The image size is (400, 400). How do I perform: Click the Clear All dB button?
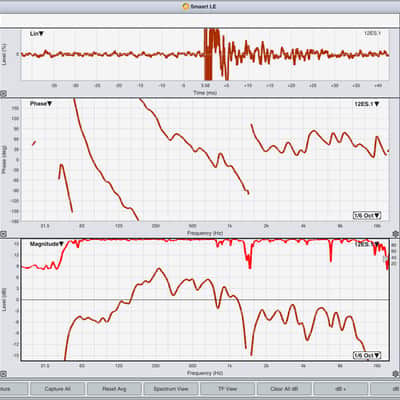point(284,389)
